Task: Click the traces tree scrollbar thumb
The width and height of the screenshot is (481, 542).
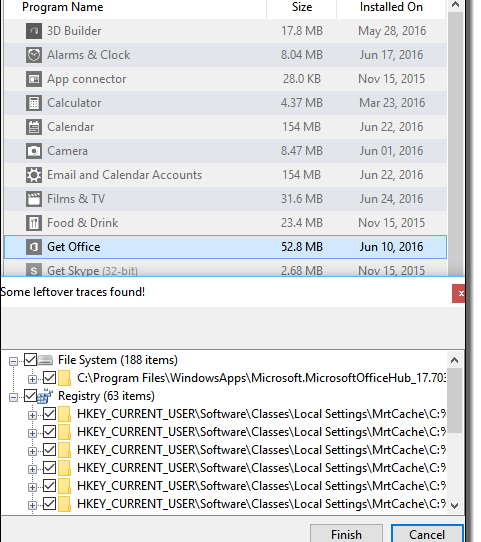Action: (x=455, y=400)
